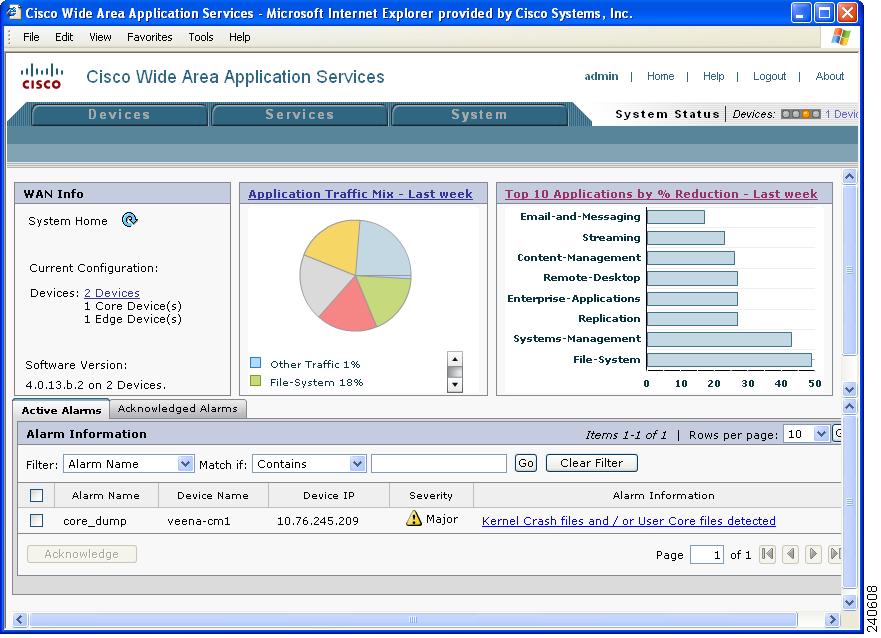The height and width of the screenshot is (638, 881).
Task: Go to next page of alarms
Action: point(812,554)
